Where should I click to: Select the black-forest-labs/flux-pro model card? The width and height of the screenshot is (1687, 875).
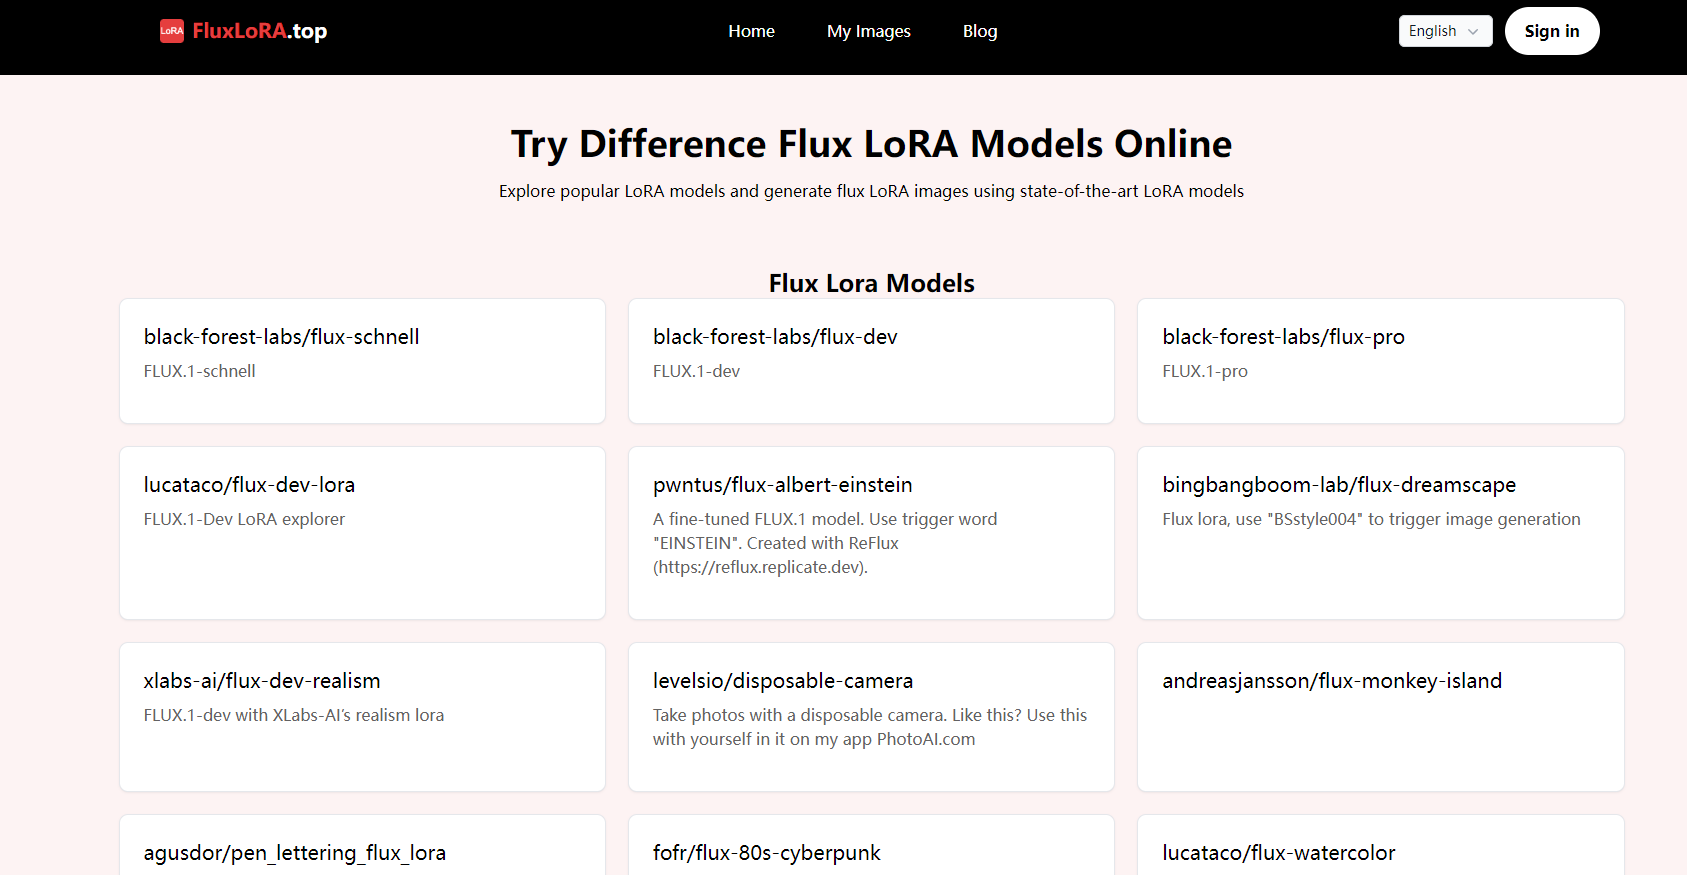pos(1380,361)
